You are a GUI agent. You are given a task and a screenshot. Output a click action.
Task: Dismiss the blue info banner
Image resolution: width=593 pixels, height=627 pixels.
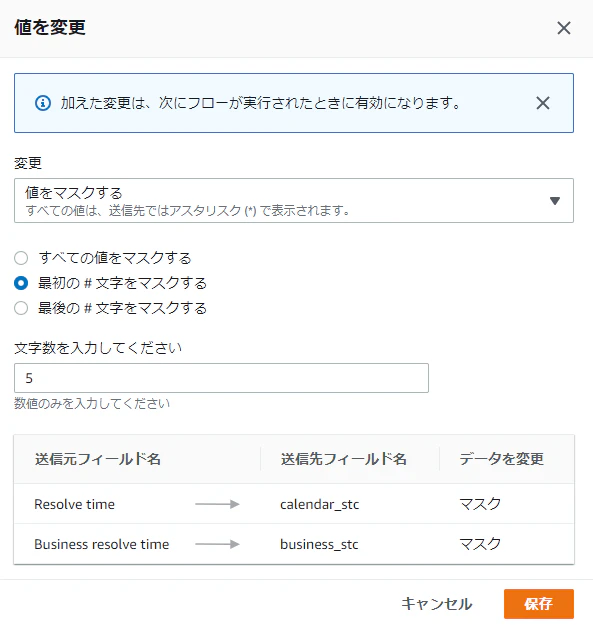543,103
